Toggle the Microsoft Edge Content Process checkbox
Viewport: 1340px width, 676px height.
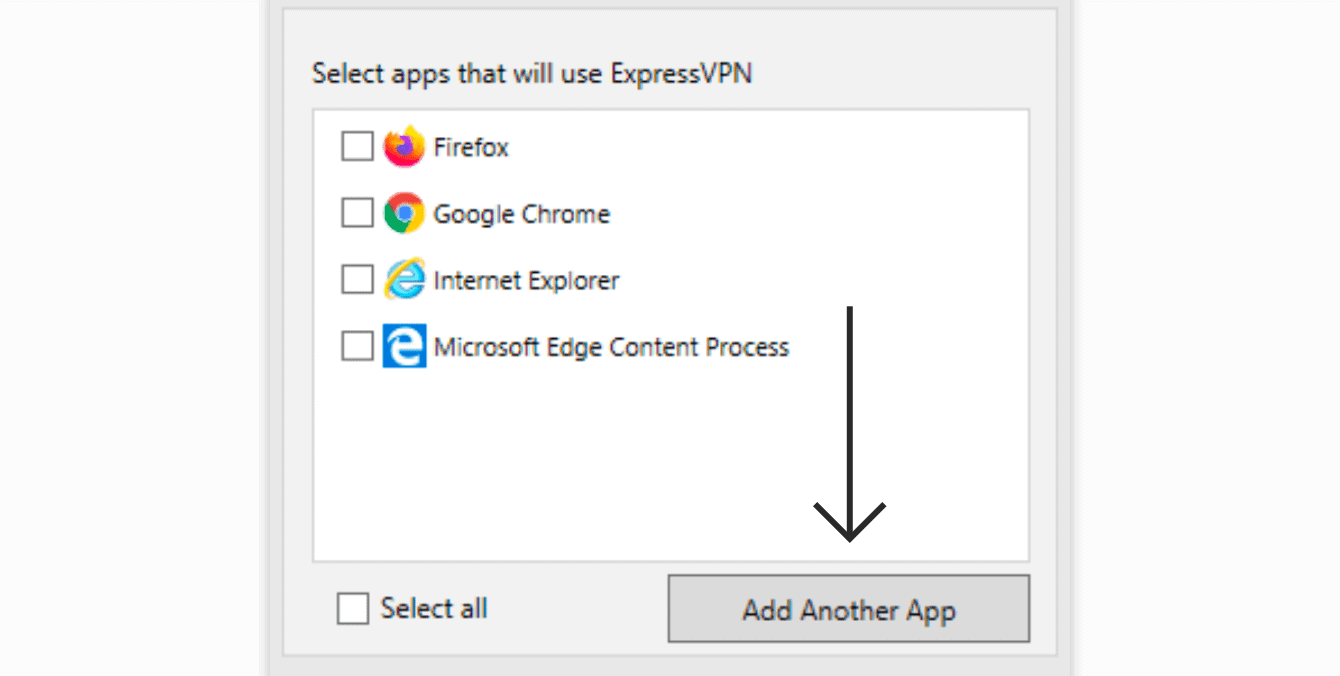[x=357, y=347]
